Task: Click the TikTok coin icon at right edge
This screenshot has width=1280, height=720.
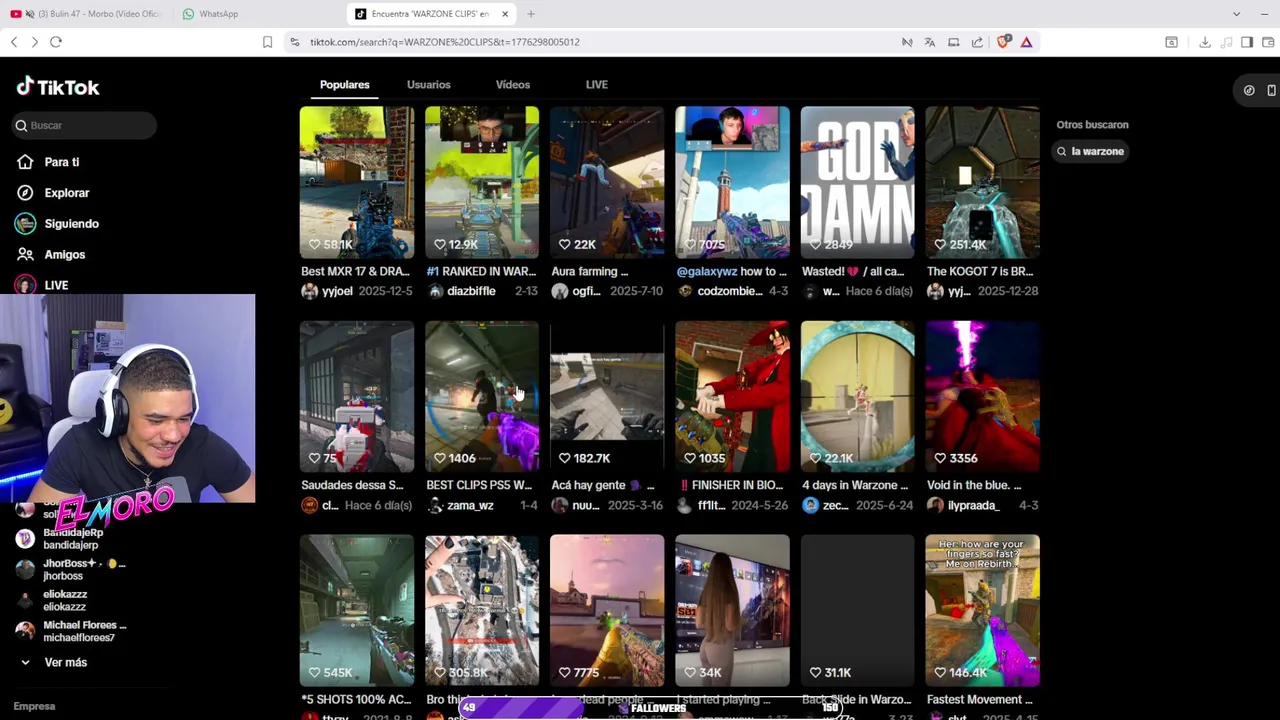Action: click(x=1249, y=90)
